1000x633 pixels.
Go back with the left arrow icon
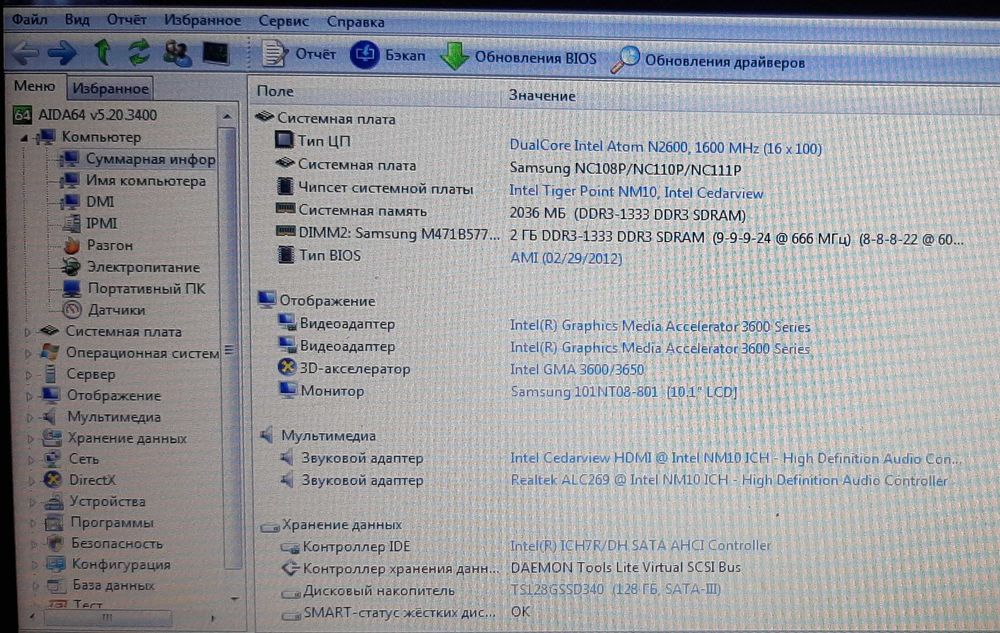point(26,52)
